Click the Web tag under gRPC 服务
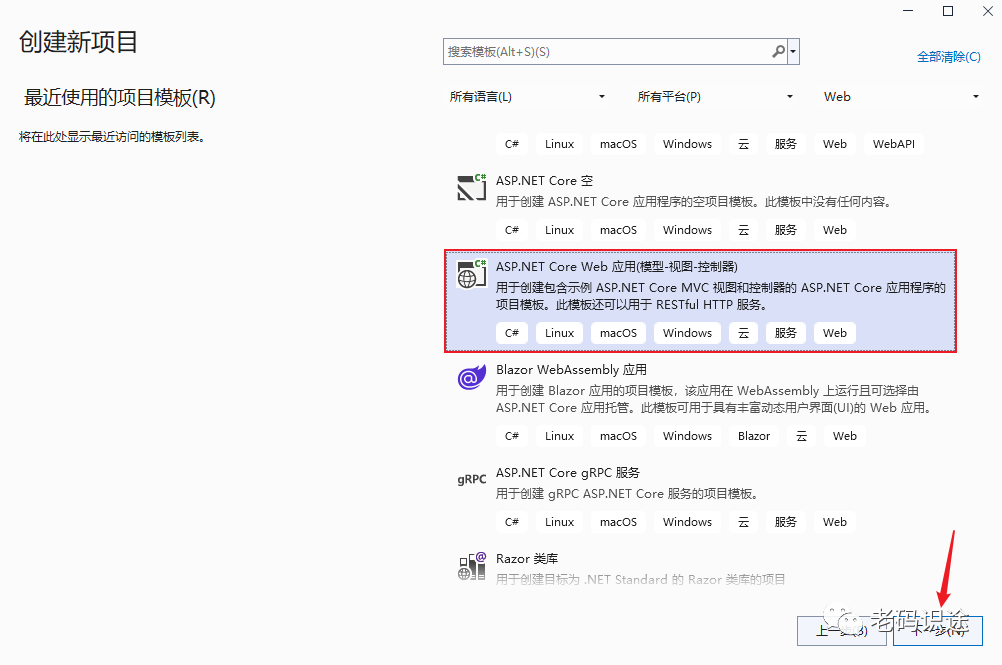1002x665 pixels. click(x=835, y=522)
